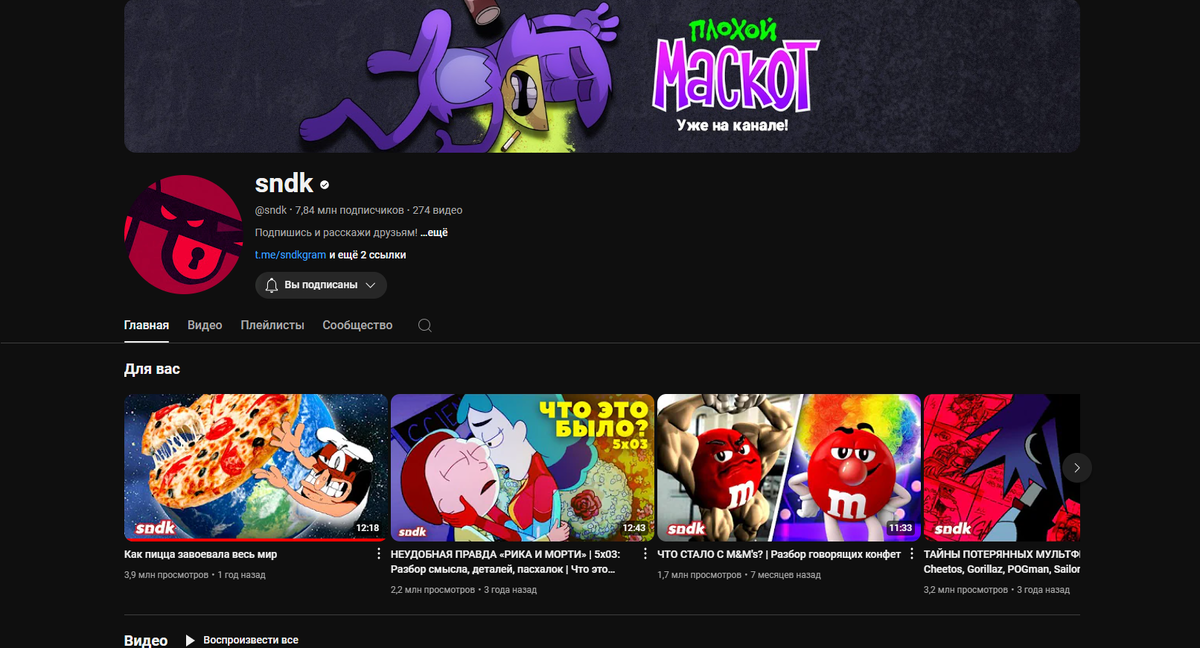Click the play icon beside Воспроизвести все

[190, 640]
